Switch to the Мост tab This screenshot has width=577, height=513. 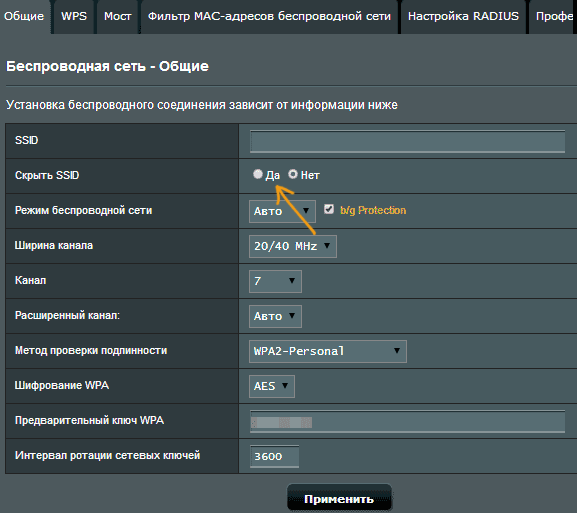coord(117,17)
